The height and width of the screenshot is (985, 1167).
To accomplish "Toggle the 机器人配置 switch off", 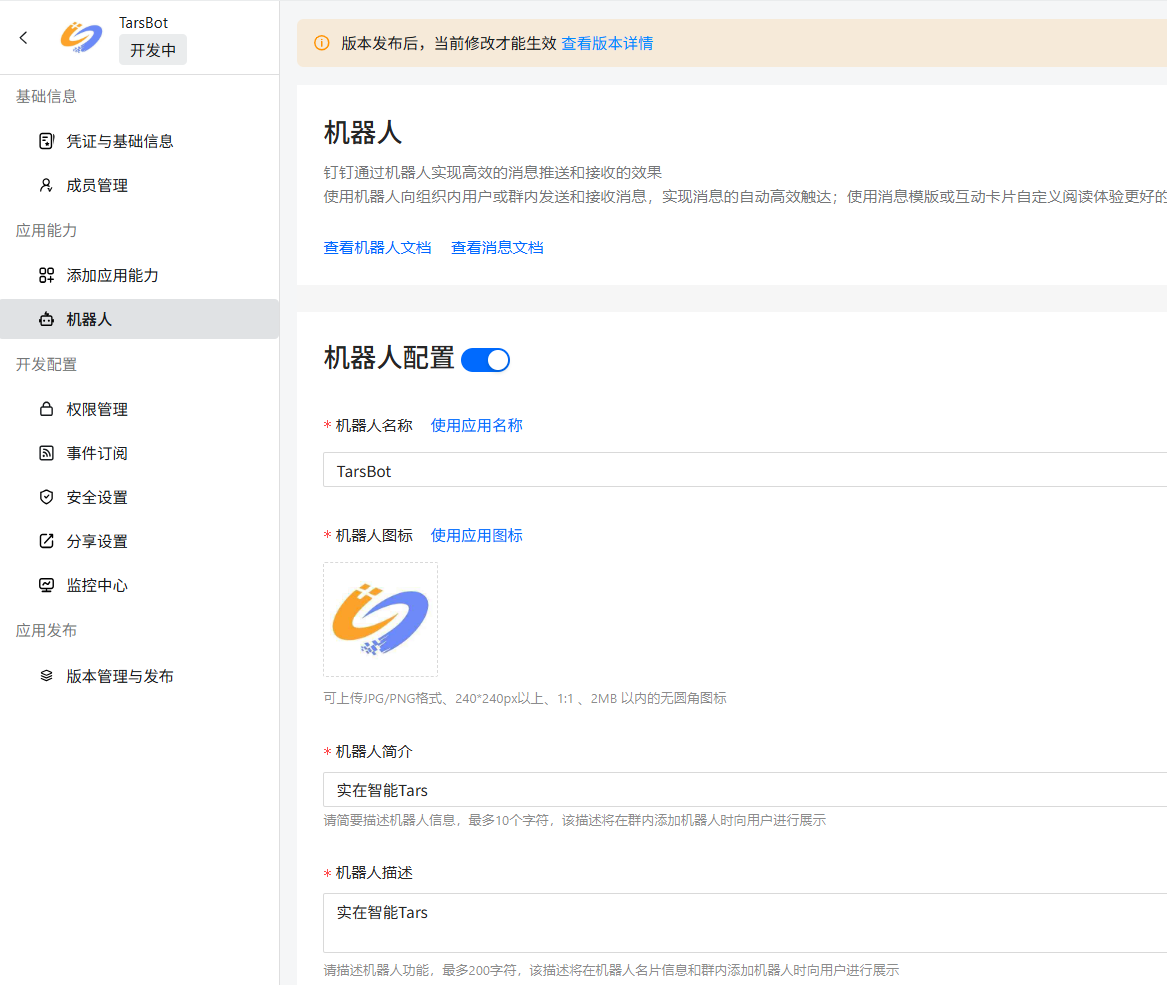I will pos(486,360).
